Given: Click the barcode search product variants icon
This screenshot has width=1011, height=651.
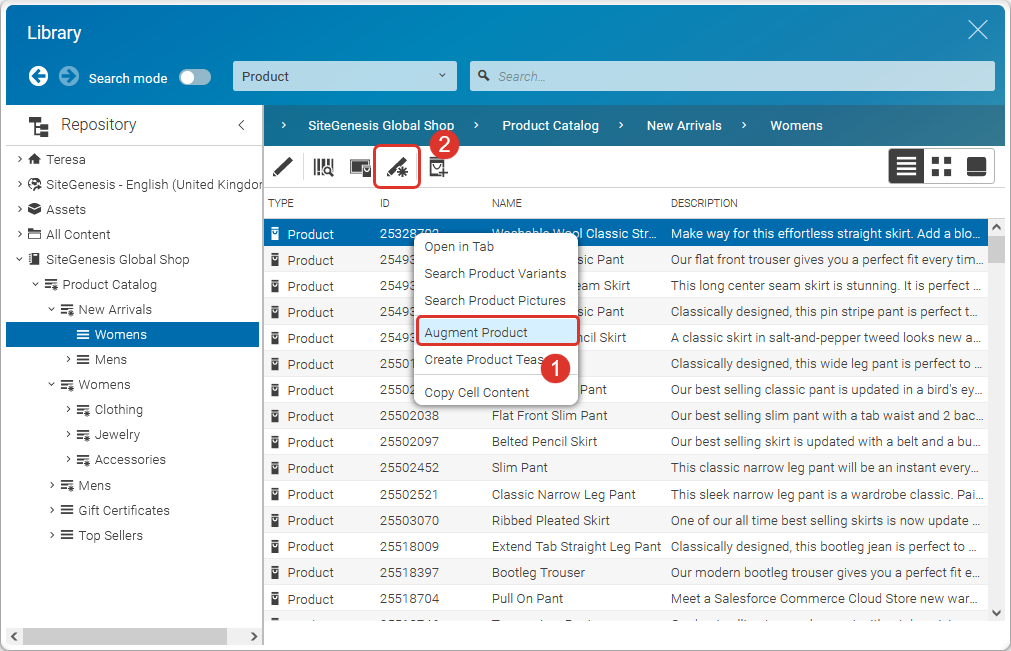Looking at the screenshot, I should click(x=323, y=167).
